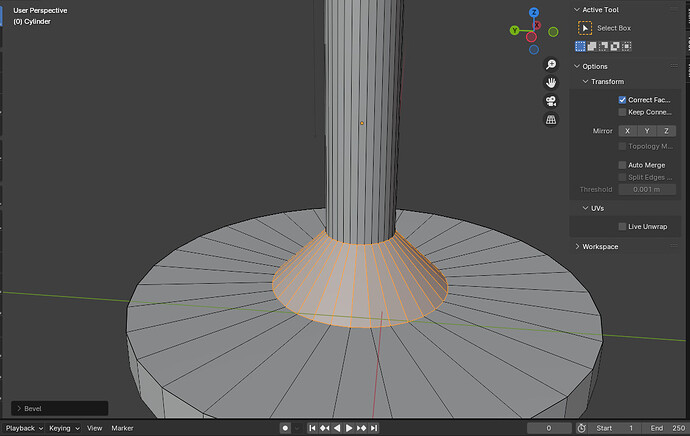
Task: Jump to the previous keyframe
Action: point(325,428)
